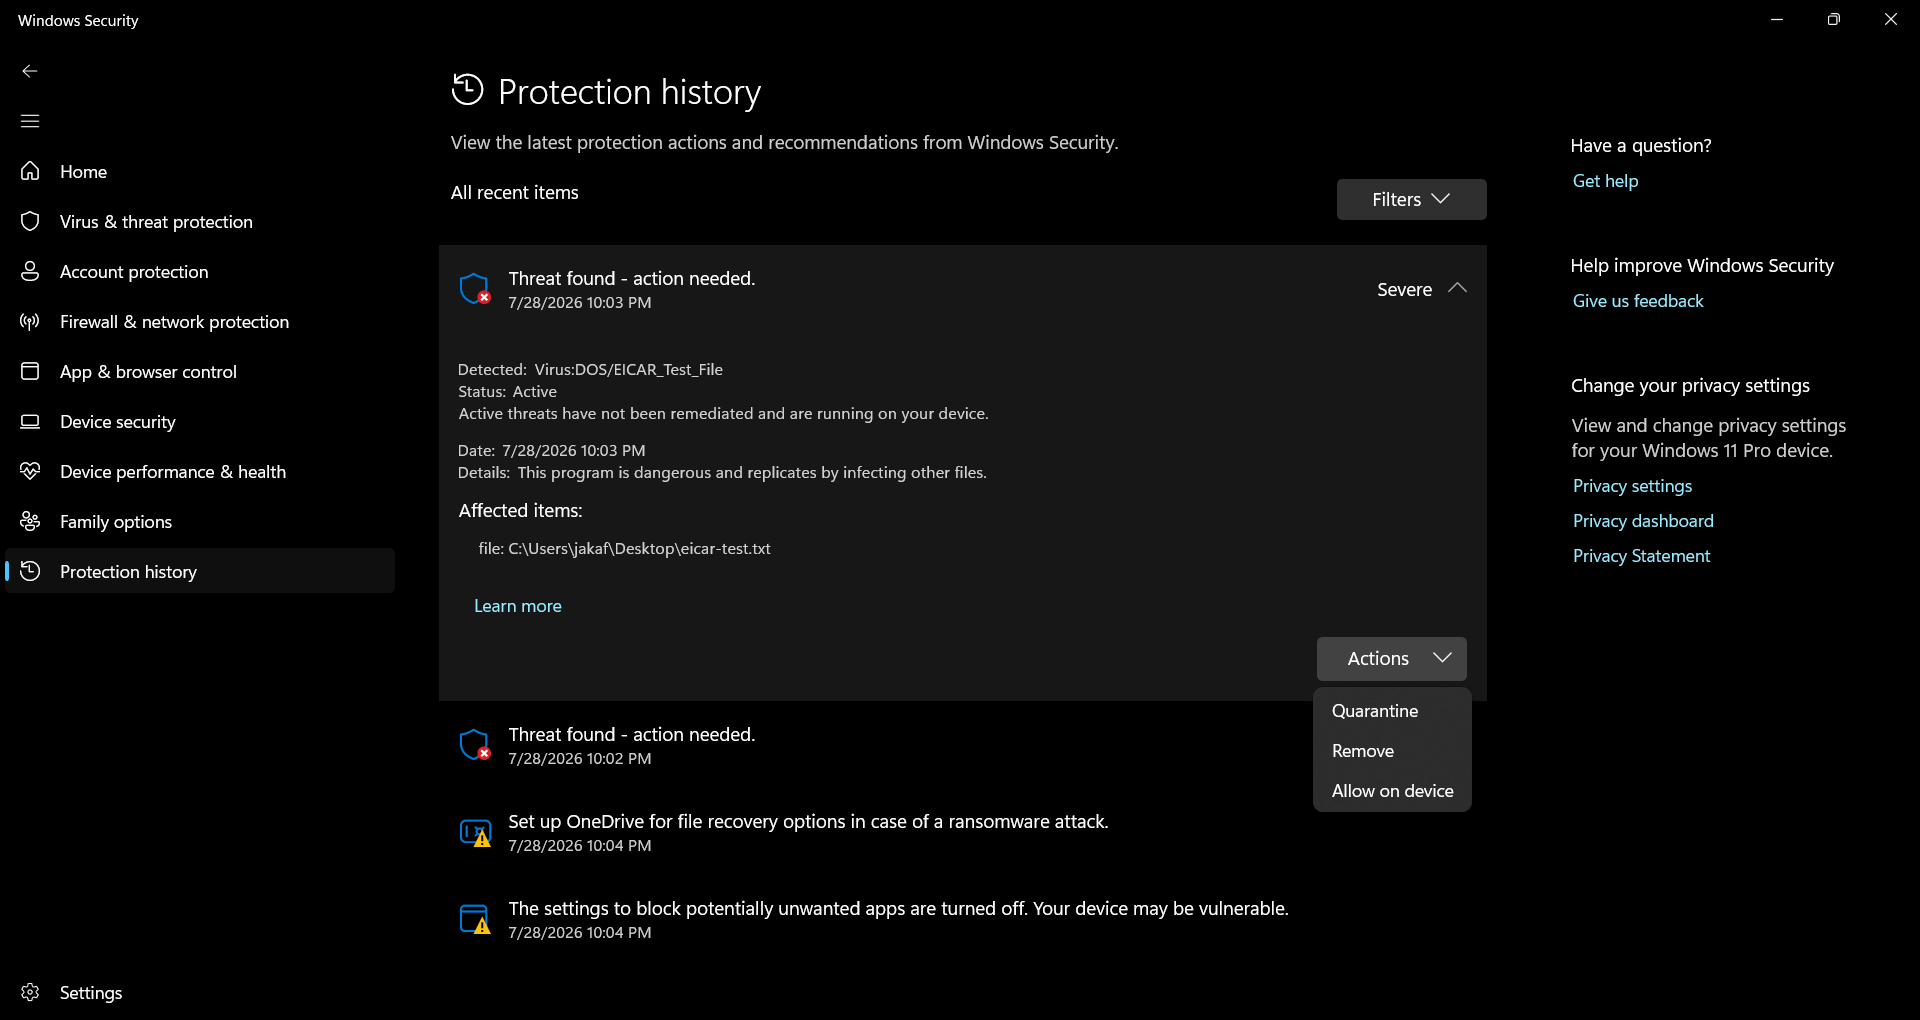Click the Protection history clock icon in sidebar
1920x1020 pixels.
tap(30, 571)
